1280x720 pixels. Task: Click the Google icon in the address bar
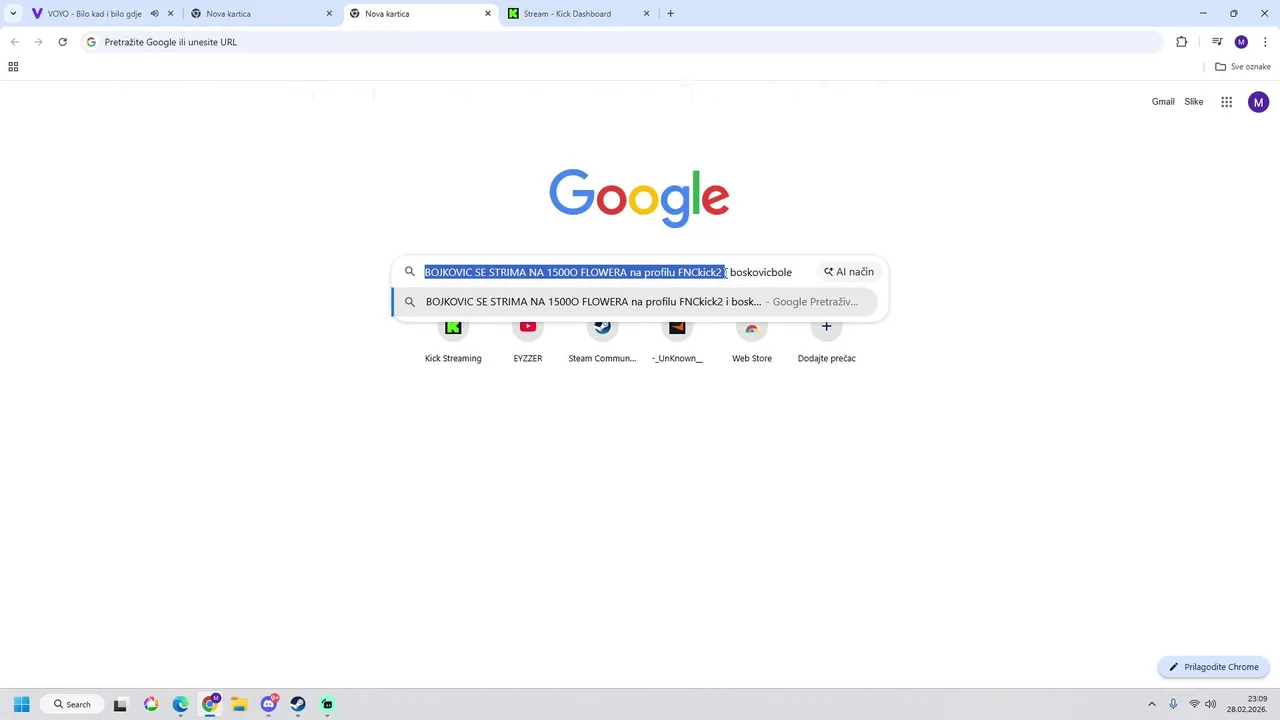point(91,42)
